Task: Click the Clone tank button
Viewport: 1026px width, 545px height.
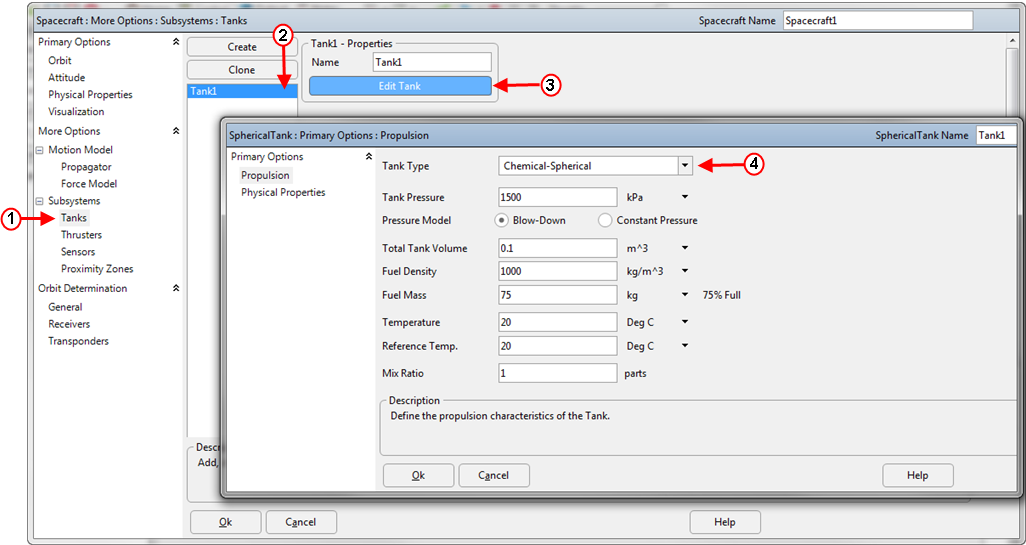Action: point(242,70)
